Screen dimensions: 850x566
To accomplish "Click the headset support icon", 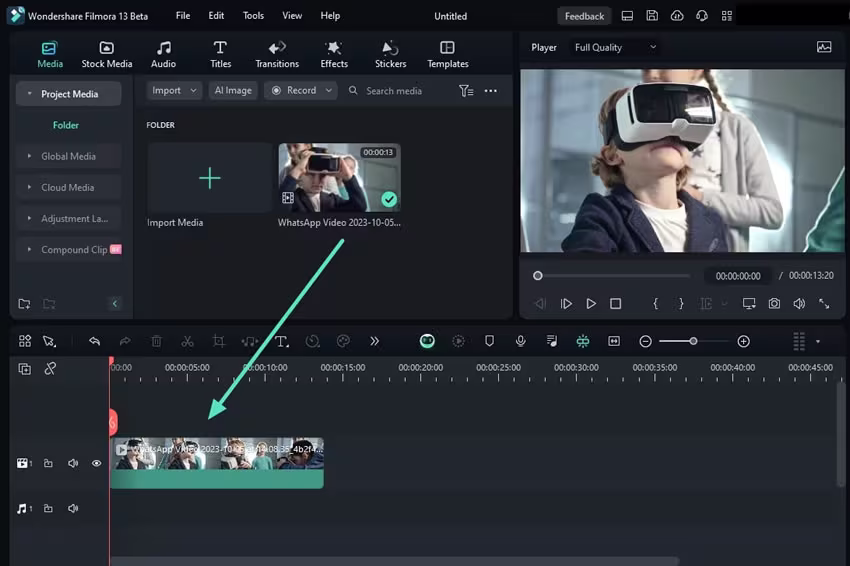I will [x=701, y=16].
